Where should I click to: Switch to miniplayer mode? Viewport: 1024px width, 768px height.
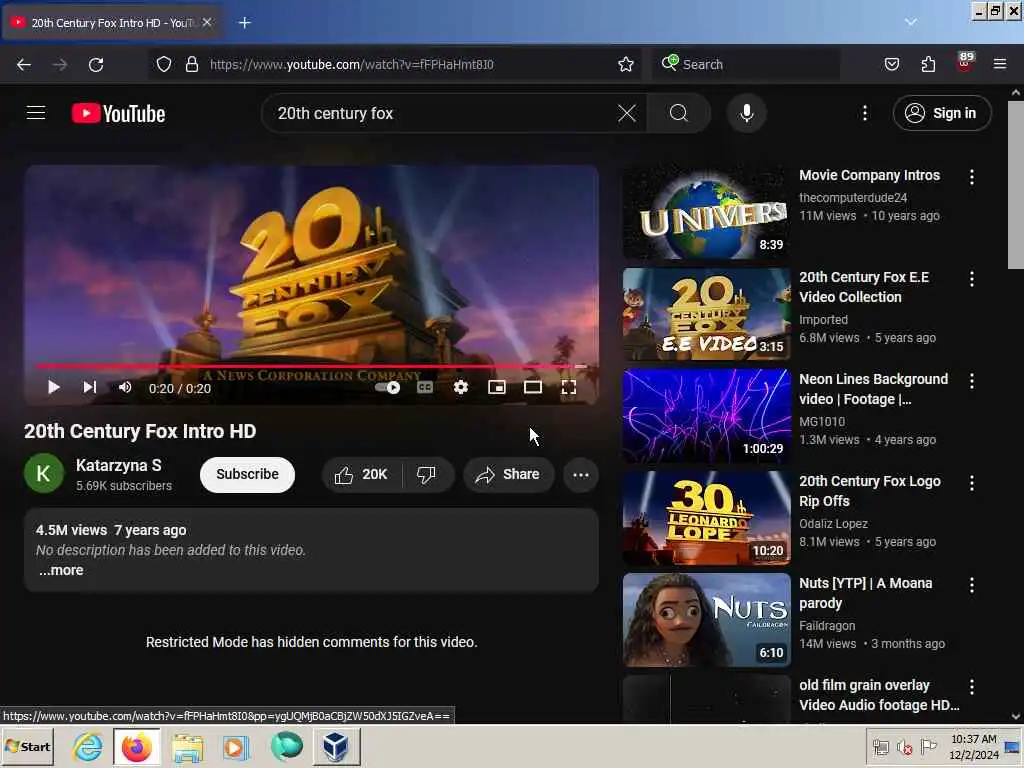pos(497,388)
